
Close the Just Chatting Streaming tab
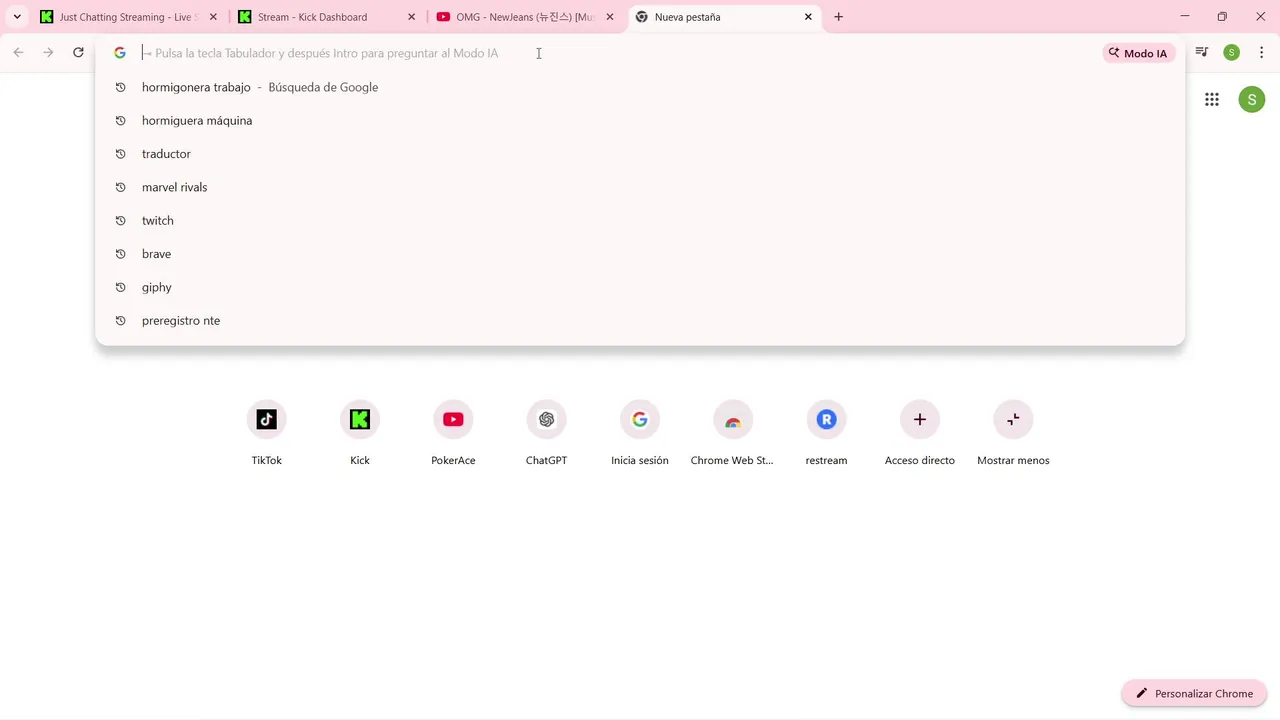pos(213,17)
